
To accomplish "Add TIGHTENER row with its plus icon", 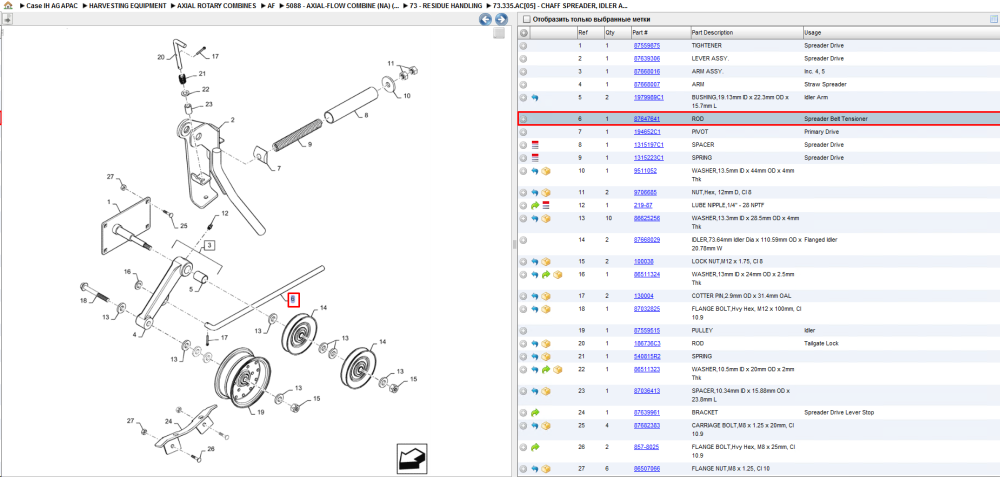I will point(524,46).
